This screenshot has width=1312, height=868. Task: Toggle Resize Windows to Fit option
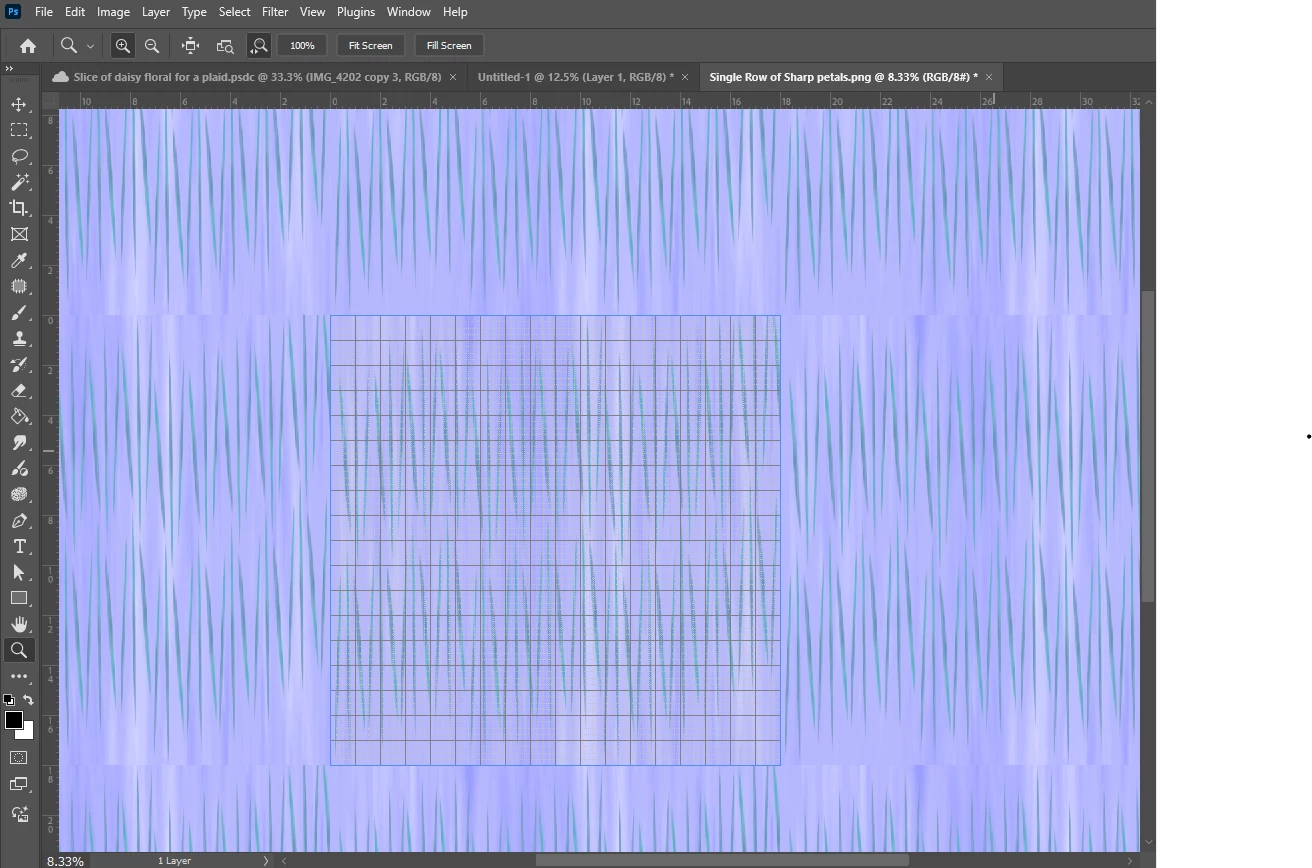tap(191, 45)
